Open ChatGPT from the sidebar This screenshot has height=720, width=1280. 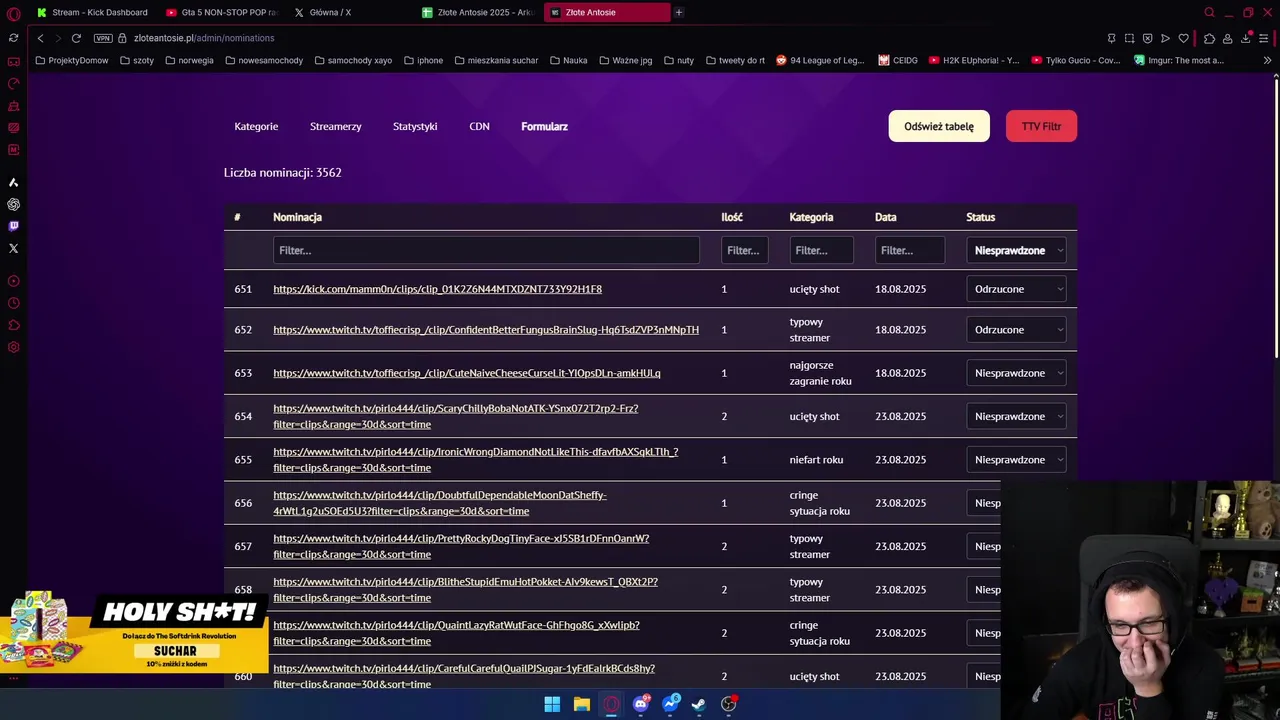pos(13,204)
